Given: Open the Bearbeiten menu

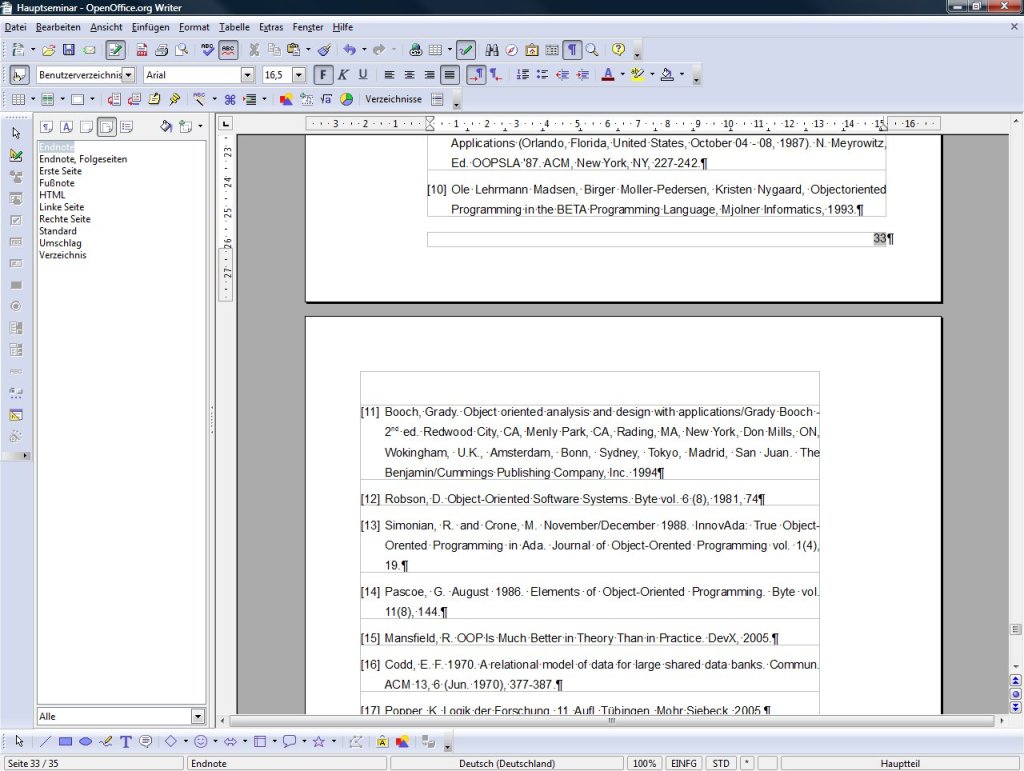Looking at the screenshot, I should [x=58, y=27].
